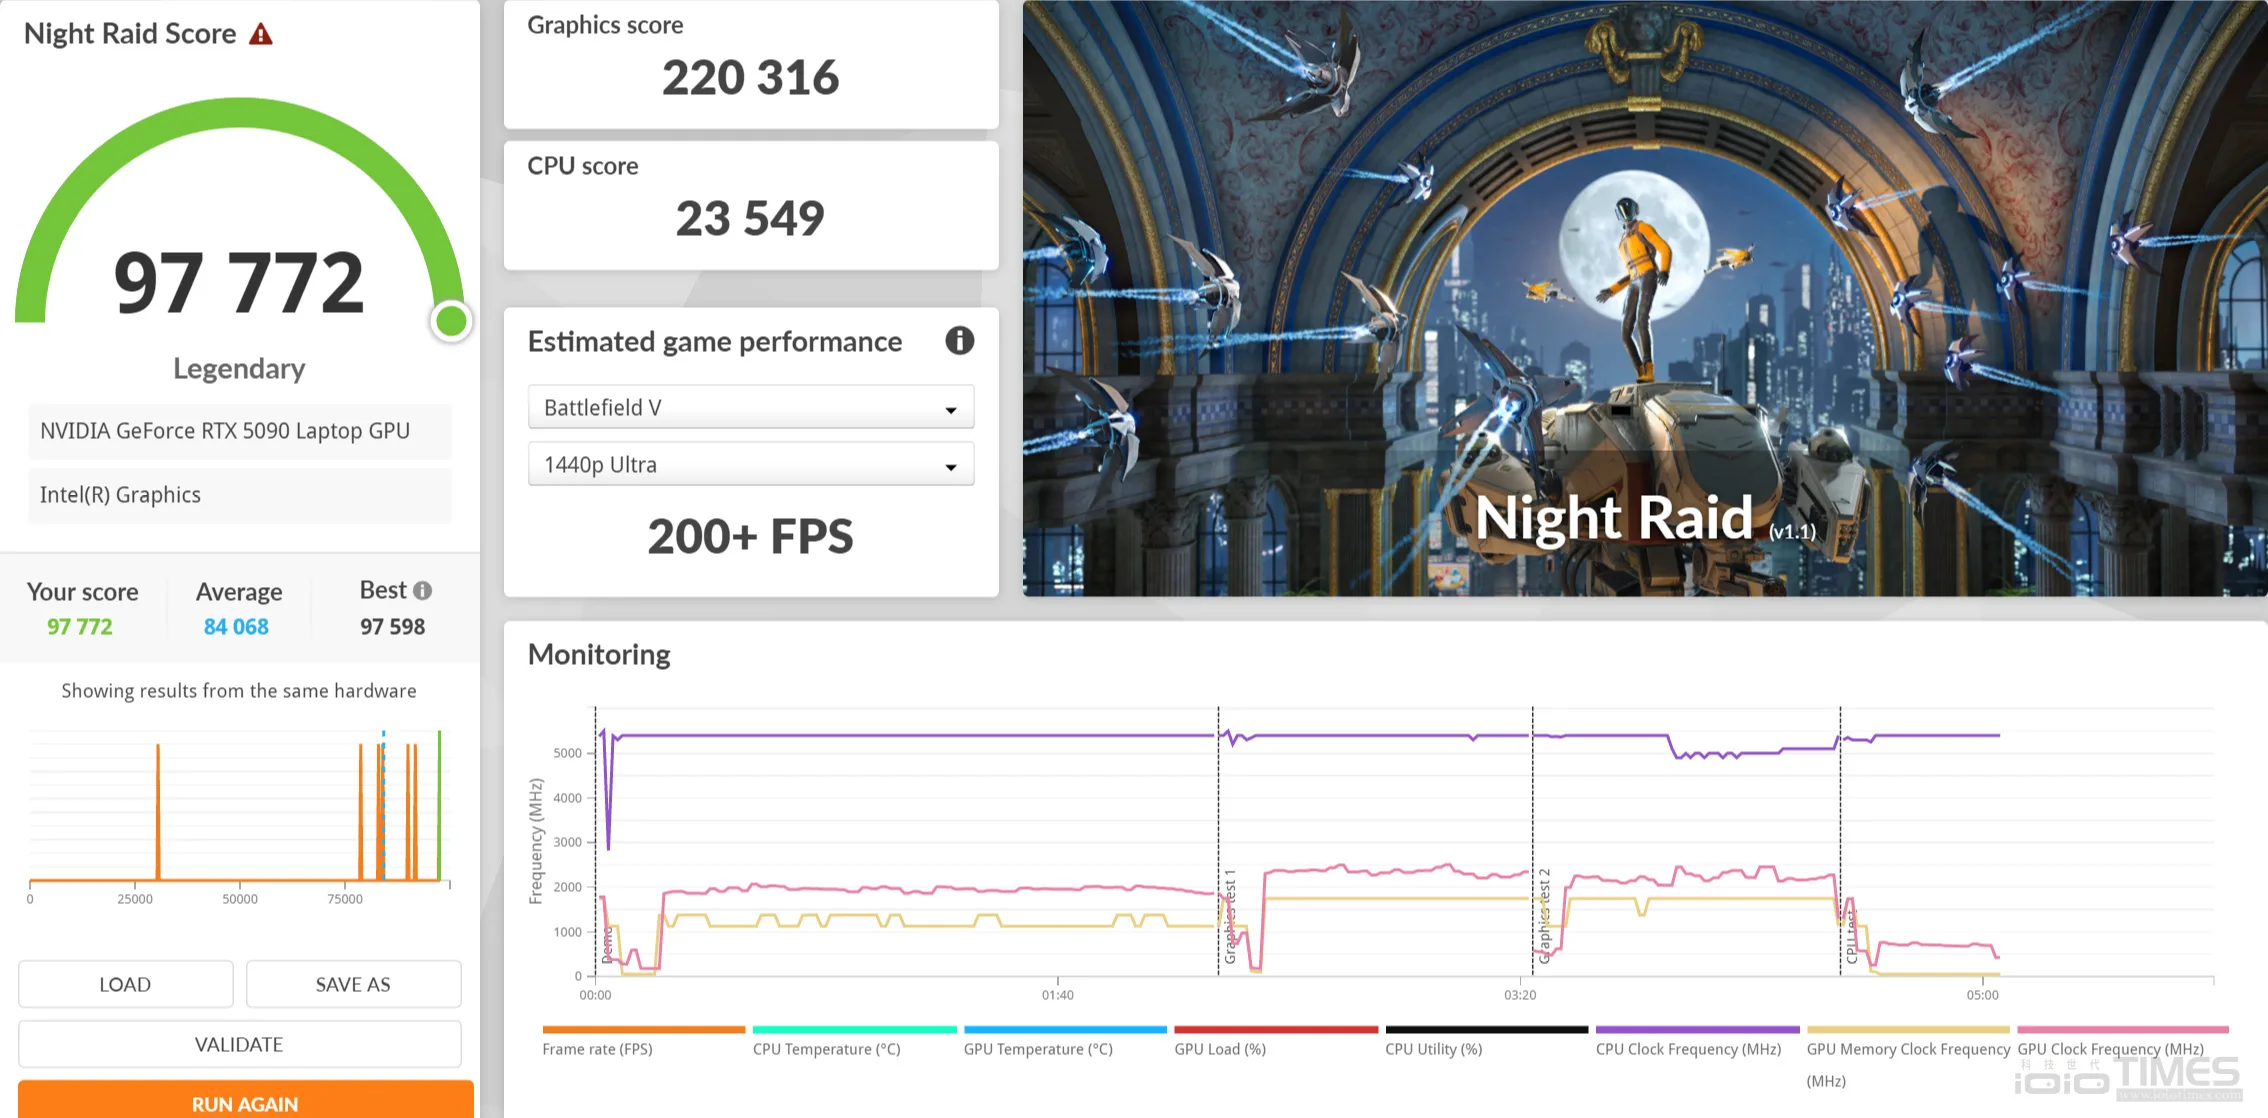Select the orange Frame rate (FPS) legend swatch
The height and width of the screenshot is (1118, 2268).
(x=644, y=1029)
